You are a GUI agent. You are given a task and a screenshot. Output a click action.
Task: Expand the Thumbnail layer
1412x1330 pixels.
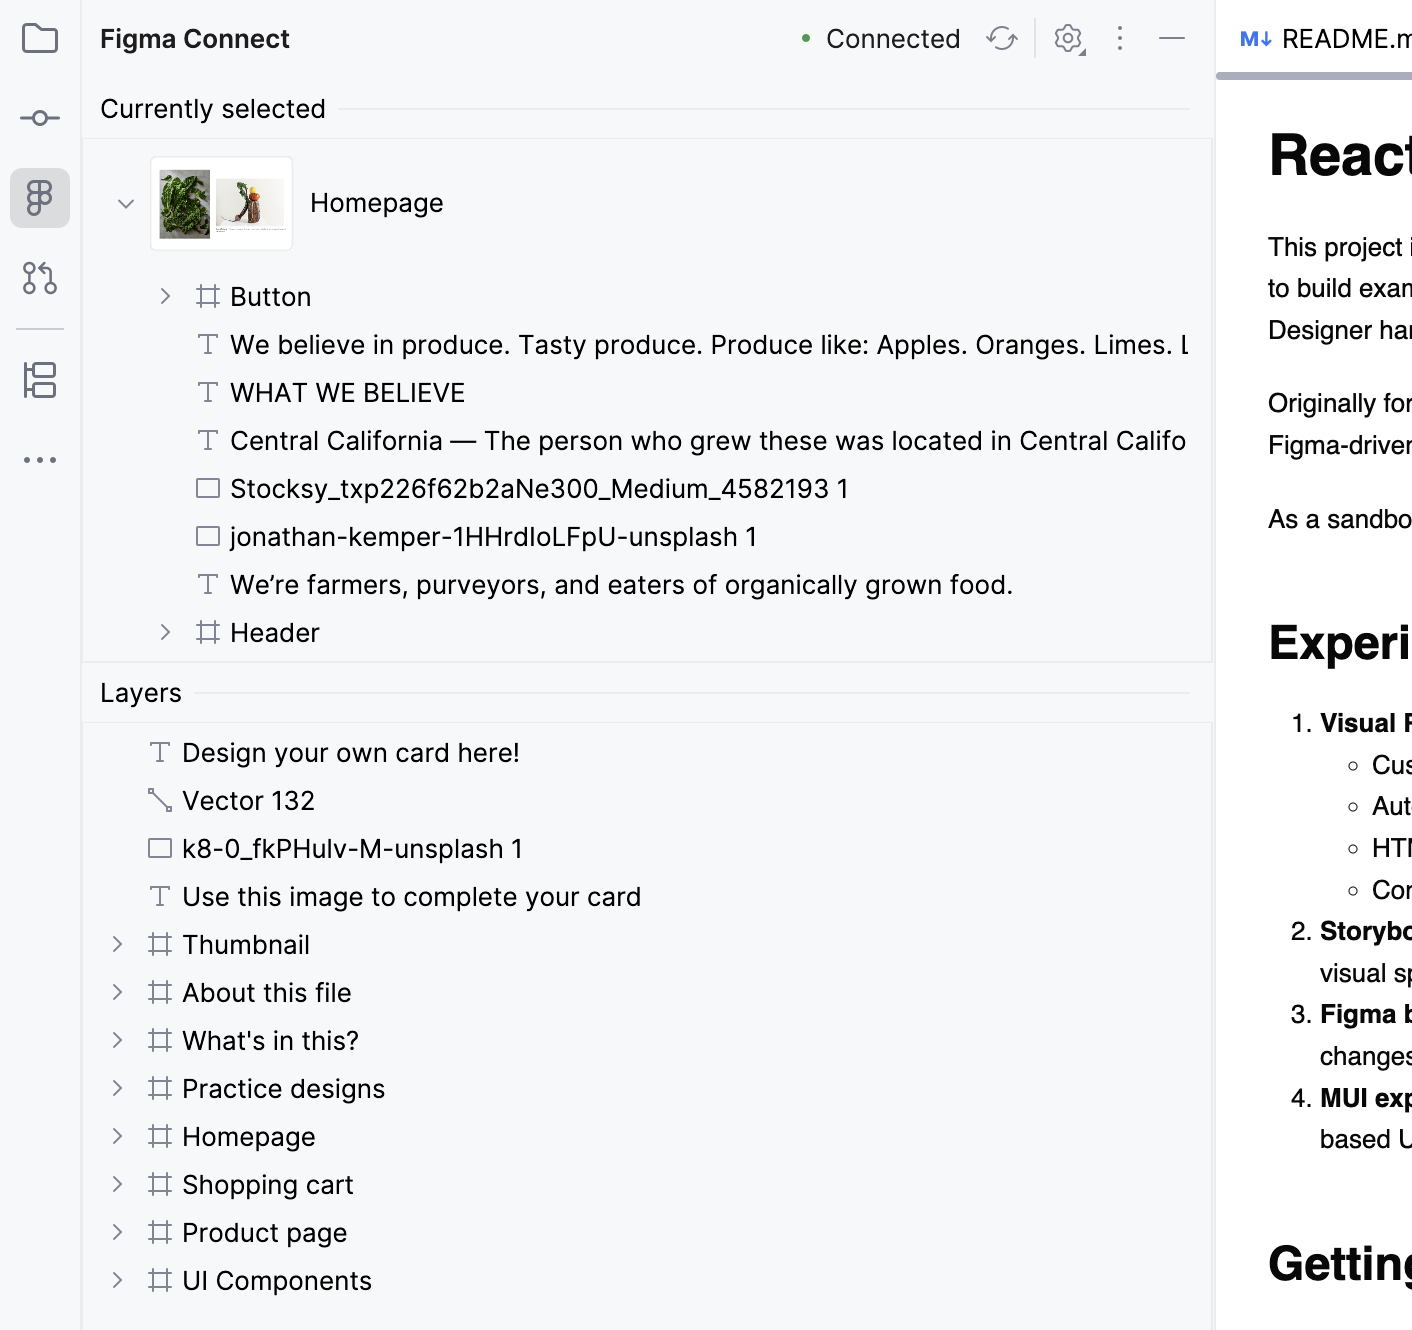(x=117, y=944)
